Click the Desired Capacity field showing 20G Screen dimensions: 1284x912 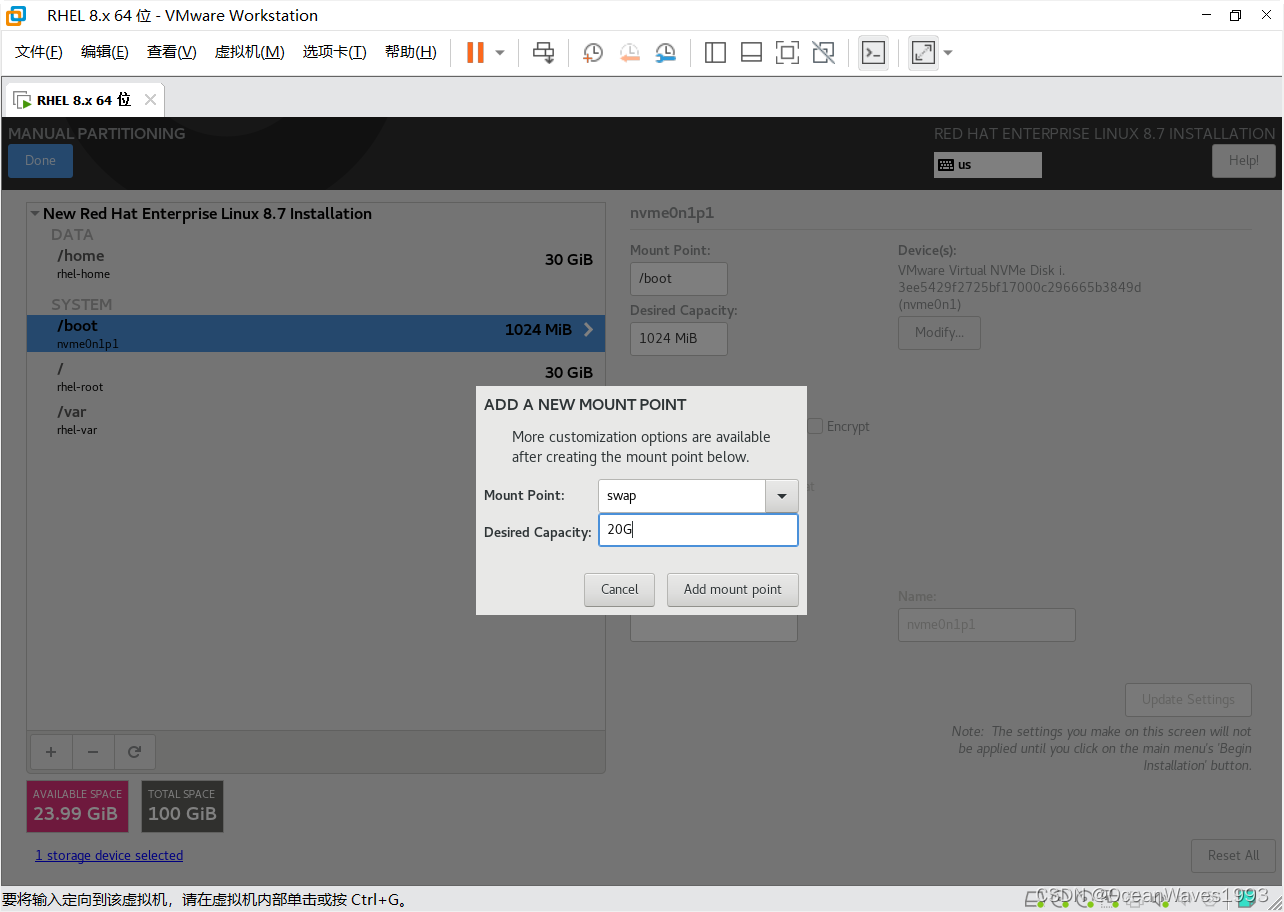pyautogui.click(x=698, y=530)
